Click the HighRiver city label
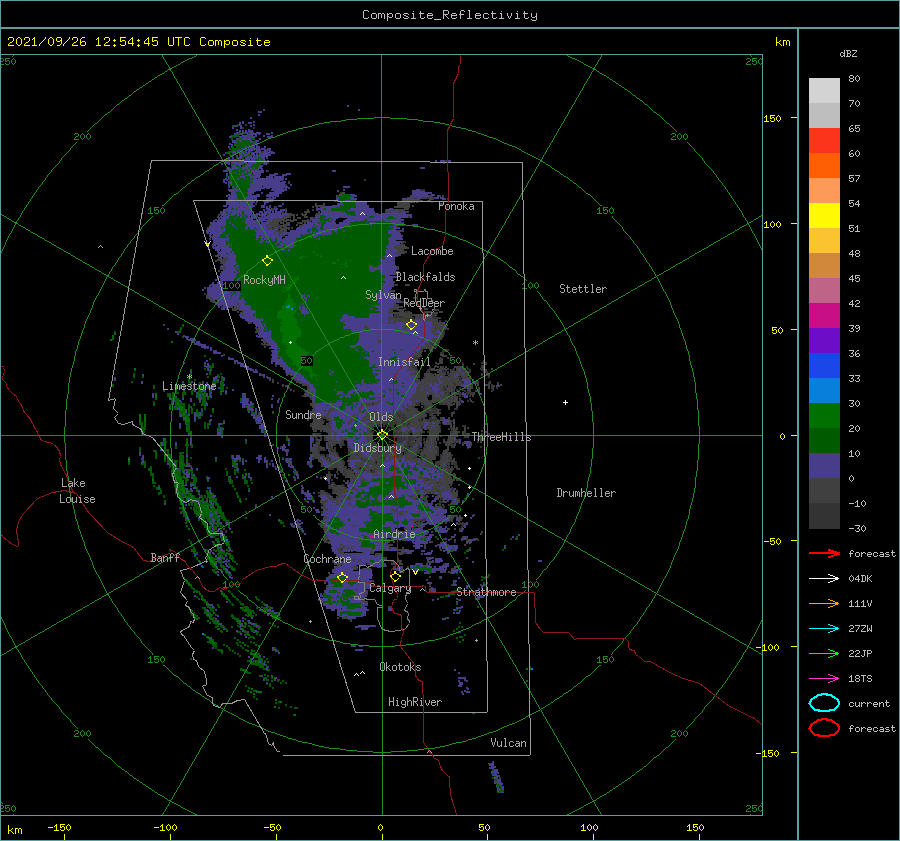900x841 pixels. (x=415, y=702)
